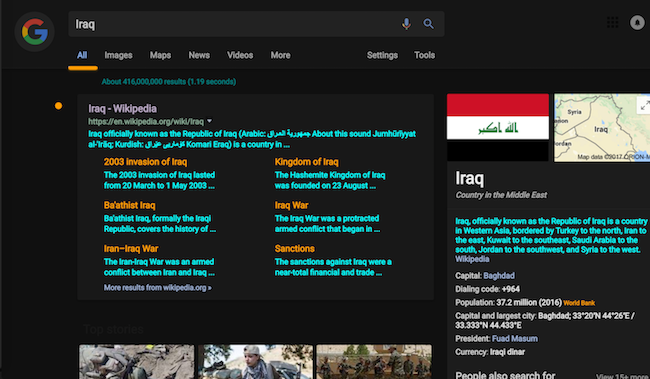Open the Iraq - Wikipedia result
The height and width of the screenshot is (379, 650).
point(122,109)
